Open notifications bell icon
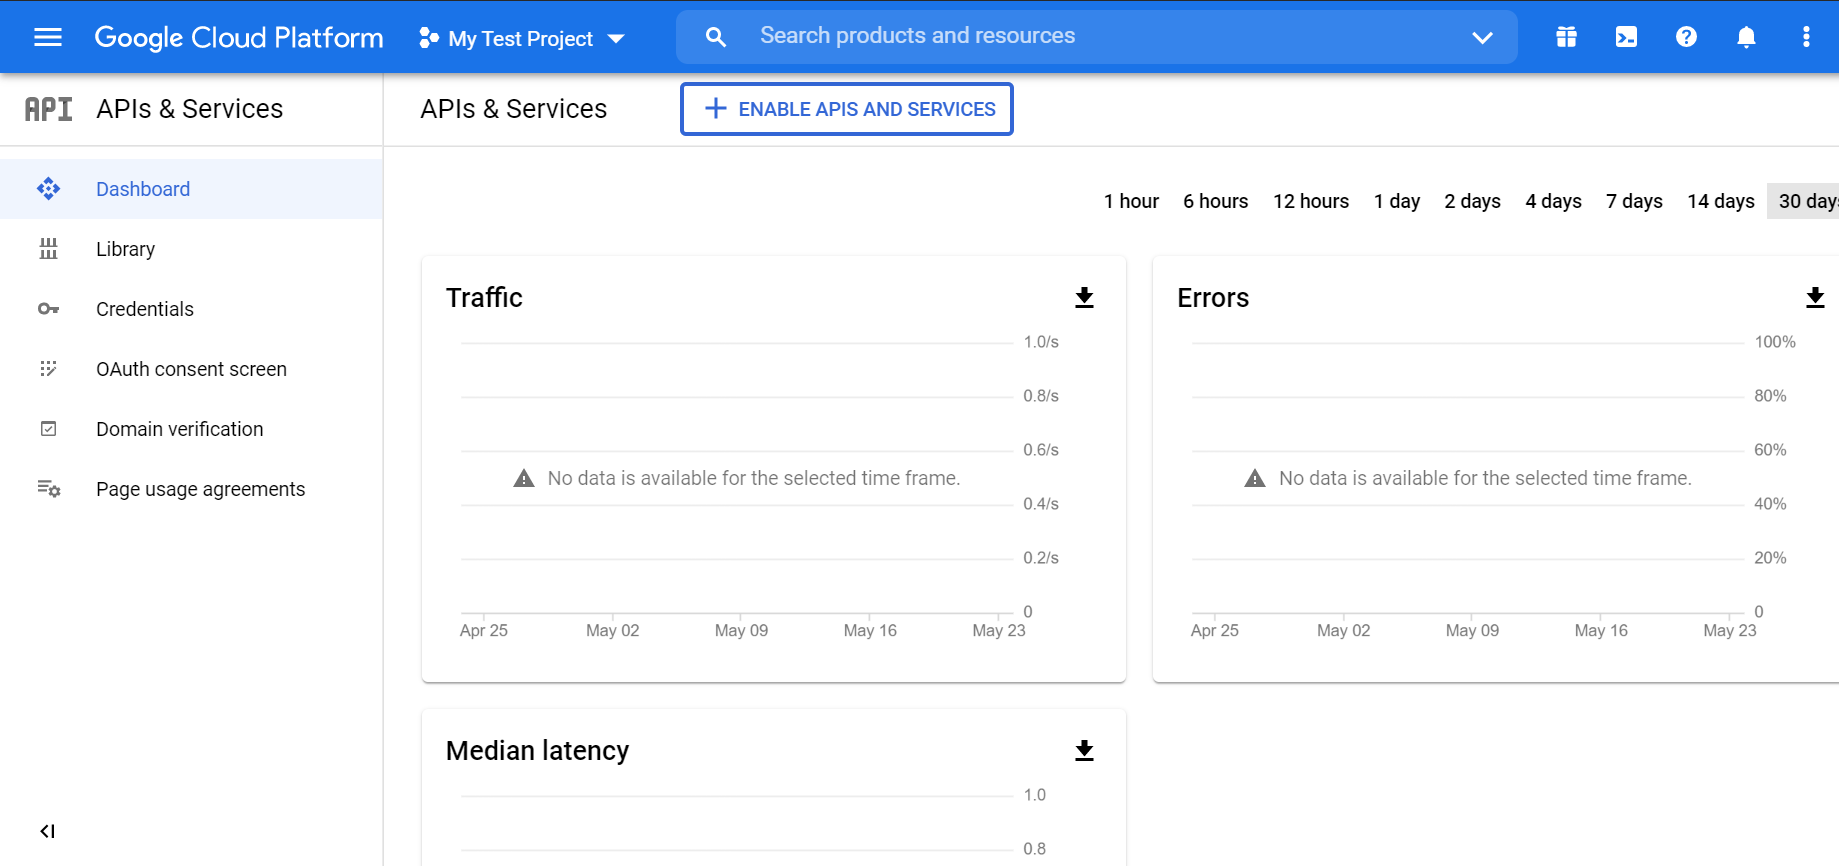This screenshot has width=1839, height=866. tap(1746, 37)
